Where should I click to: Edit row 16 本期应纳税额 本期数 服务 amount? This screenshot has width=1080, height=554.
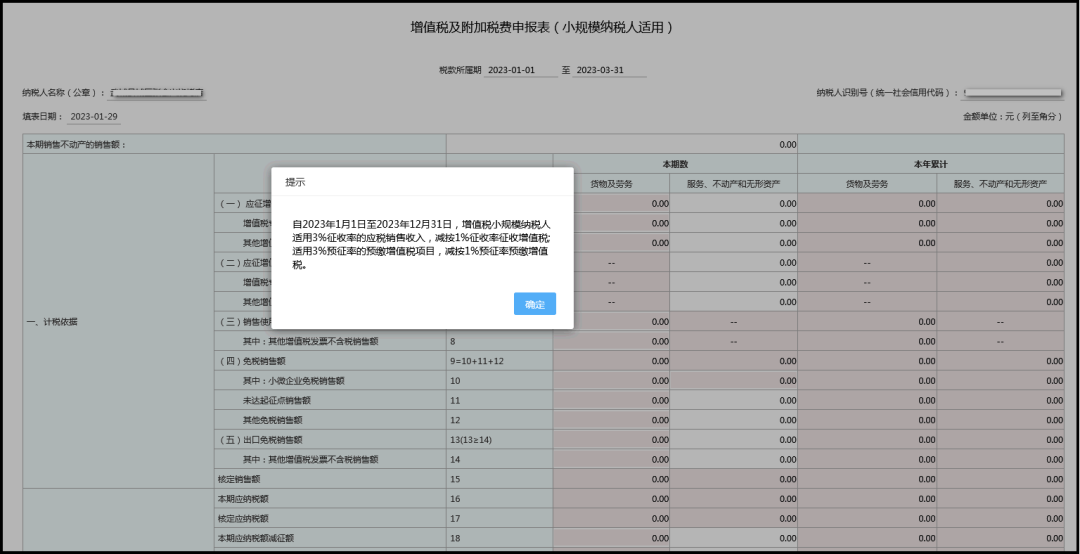pyautogui.click(x=734, y=499)
